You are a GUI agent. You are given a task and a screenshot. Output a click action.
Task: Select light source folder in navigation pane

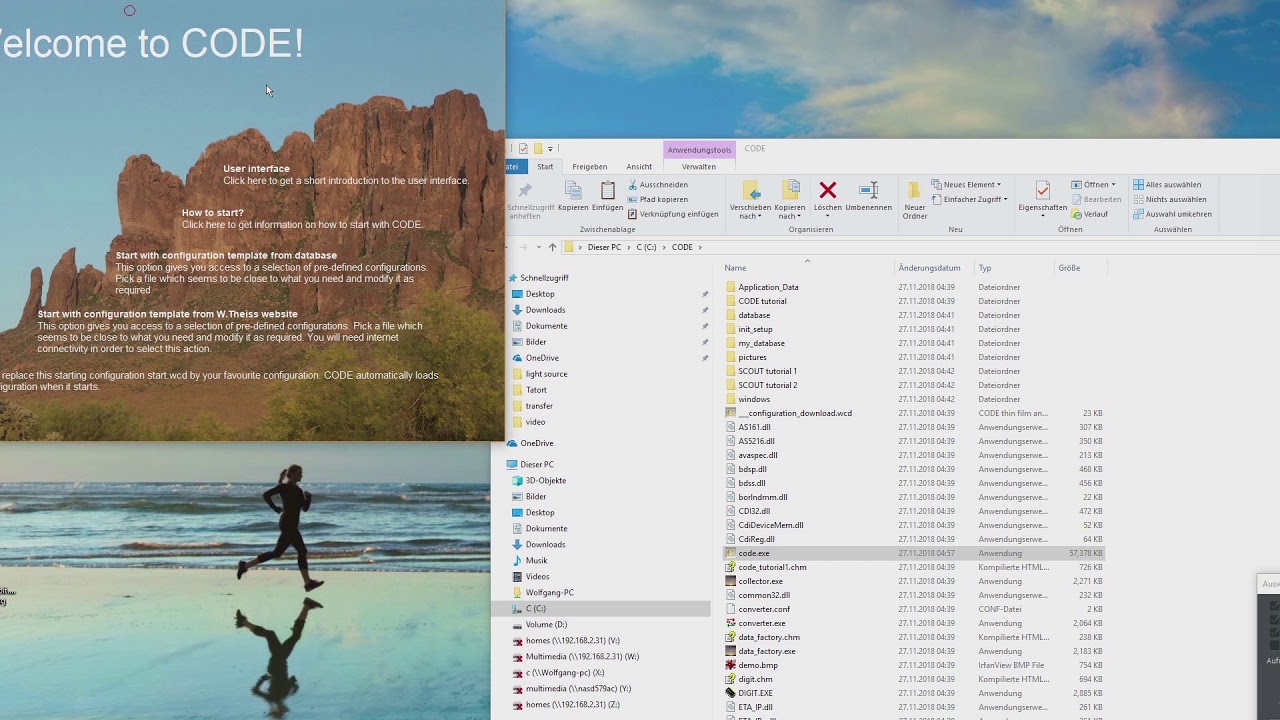[x=546, y=374]
